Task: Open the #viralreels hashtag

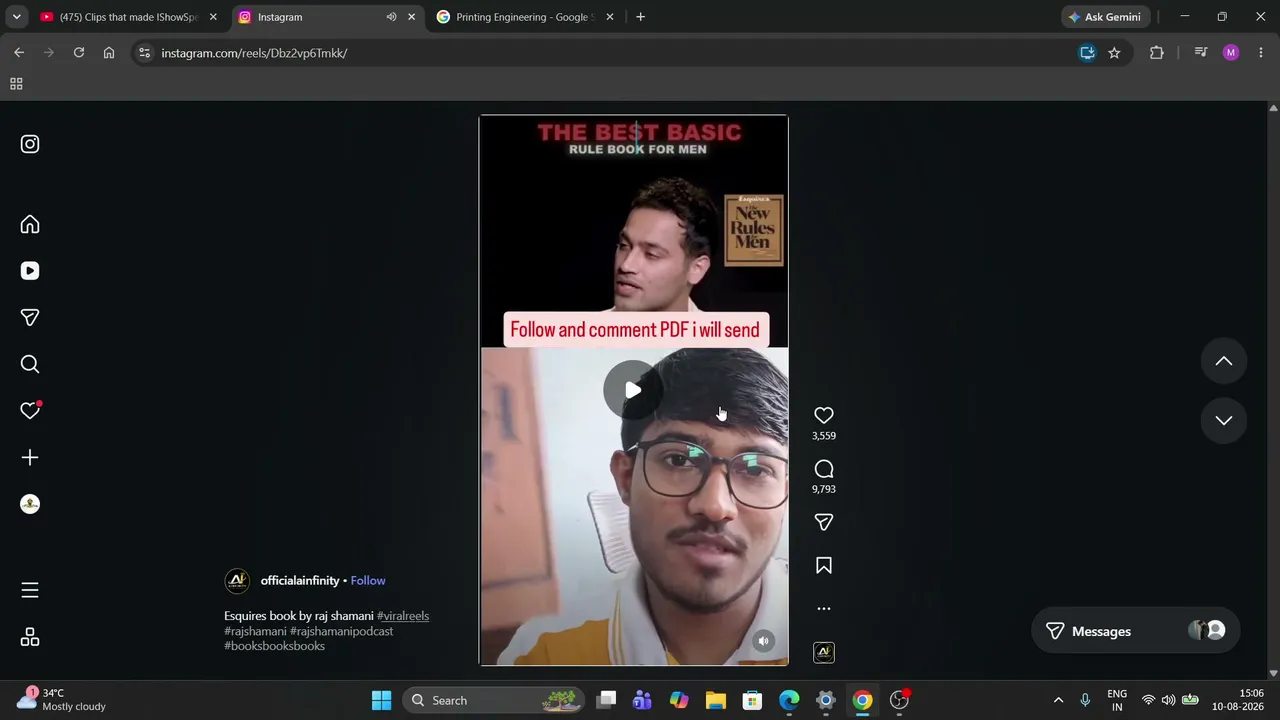Action: point(403,616)
